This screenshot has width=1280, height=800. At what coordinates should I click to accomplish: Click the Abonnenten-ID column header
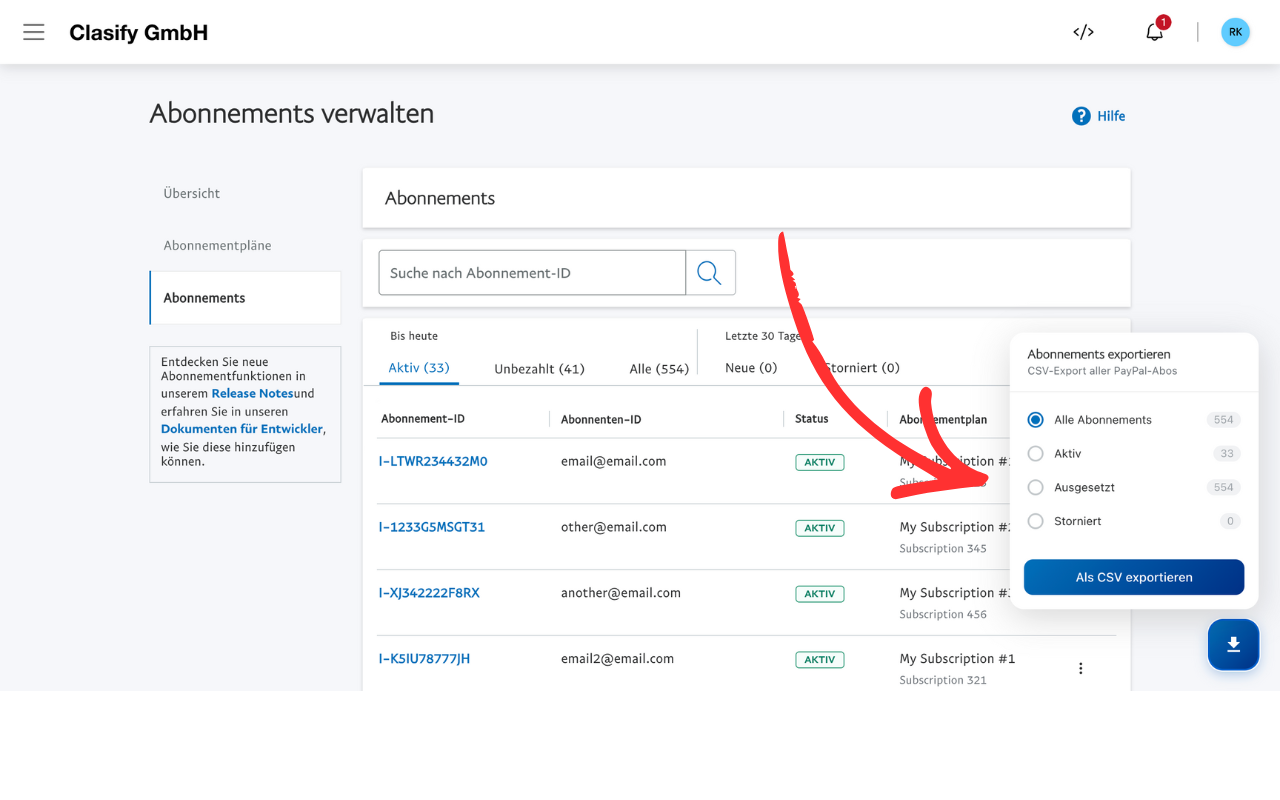click(601, 419)
